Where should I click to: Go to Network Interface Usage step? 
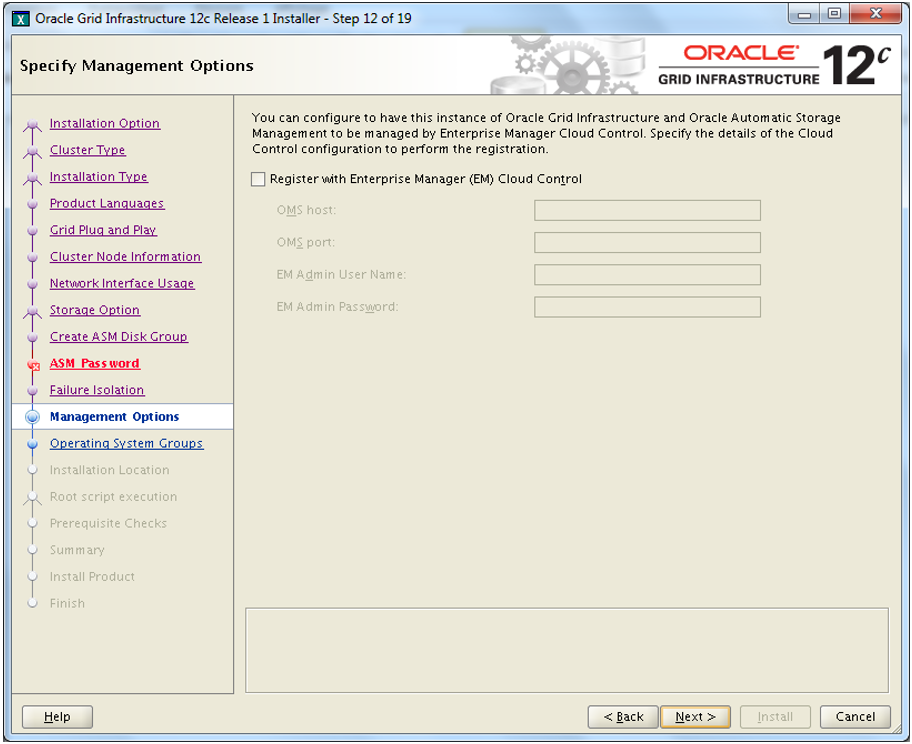pos(122,283)
